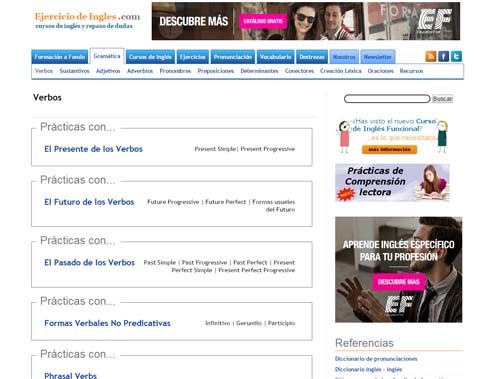Open El Pasado de los Verbos
This screenshot has width=500, height=379.
click(90, 263)
